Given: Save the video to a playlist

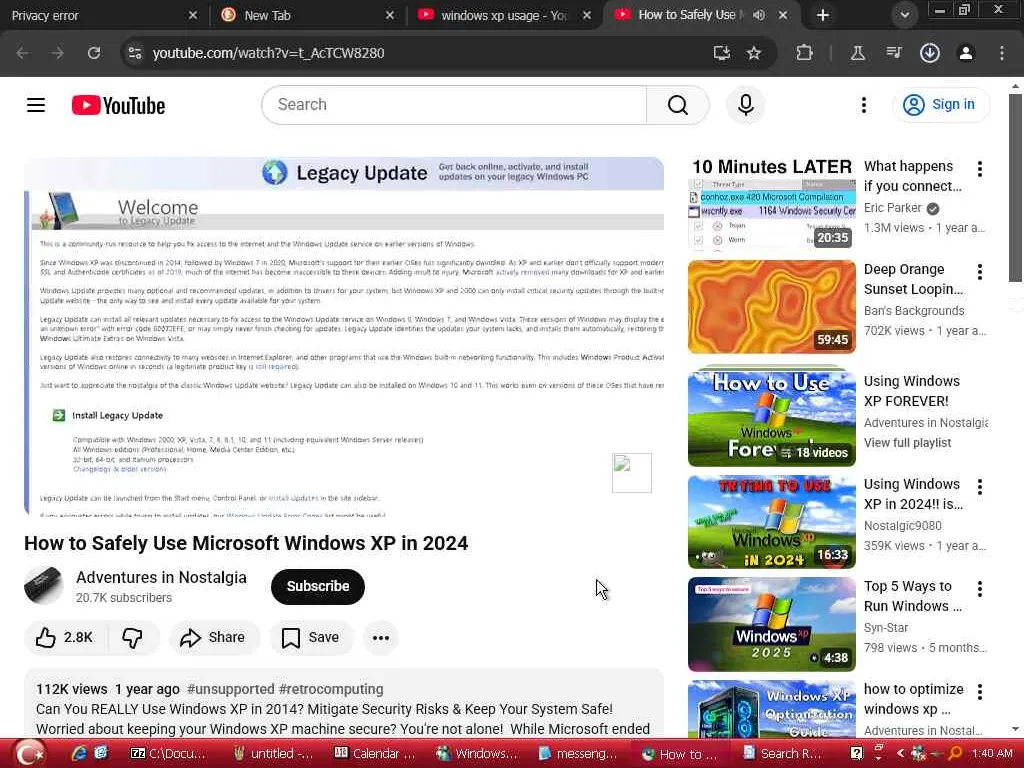Looking at the screenshot, I should 311,637.
